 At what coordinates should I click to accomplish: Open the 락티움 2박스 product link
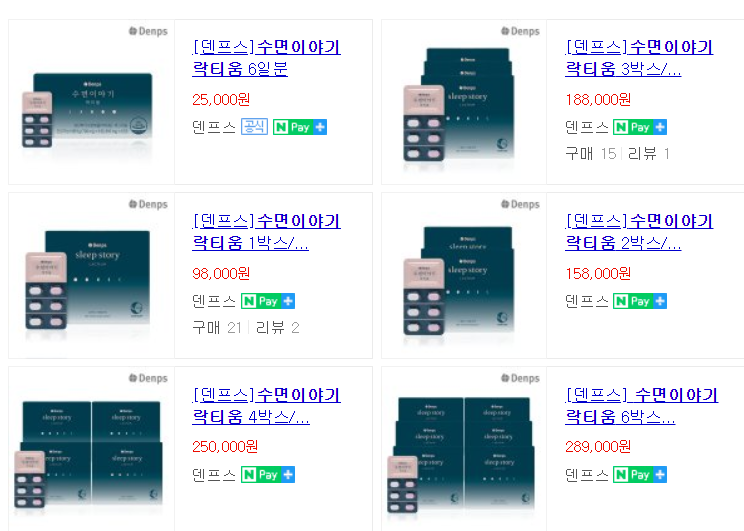point(639,232)
